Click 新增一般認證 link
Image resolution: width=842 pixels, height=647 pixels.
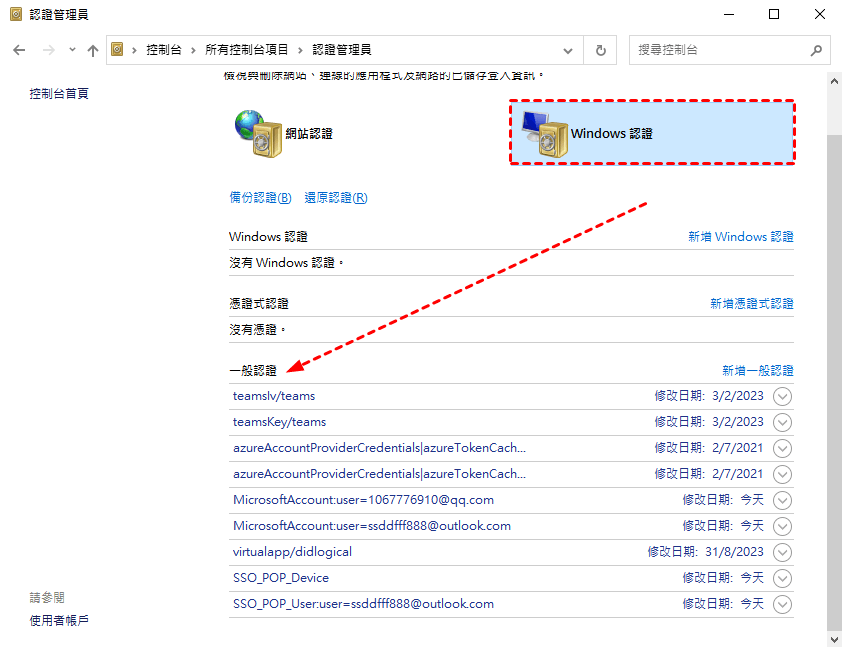pyautogui.click(x=758, y=370)
